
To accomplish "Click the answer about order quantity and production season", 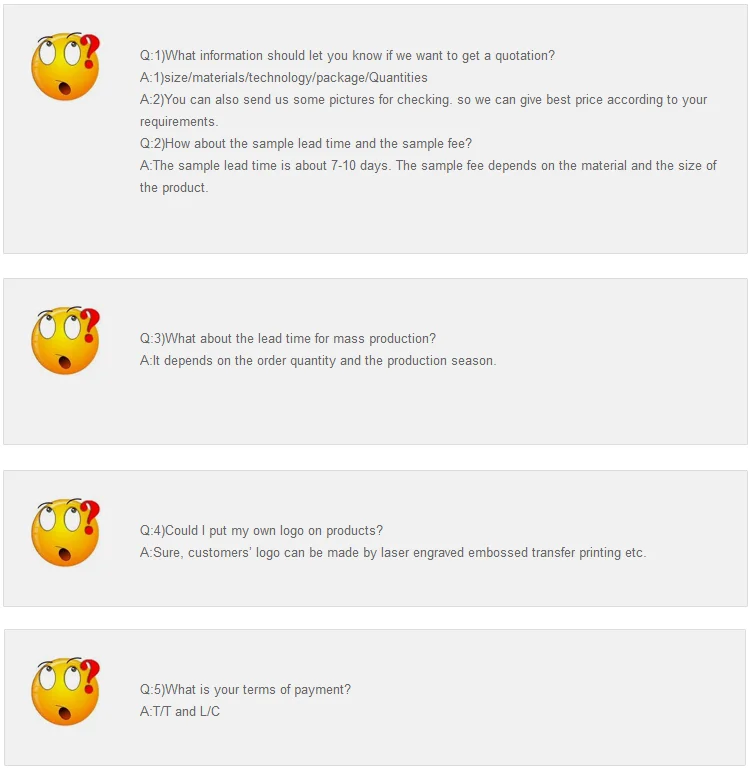I will (317, 361).
